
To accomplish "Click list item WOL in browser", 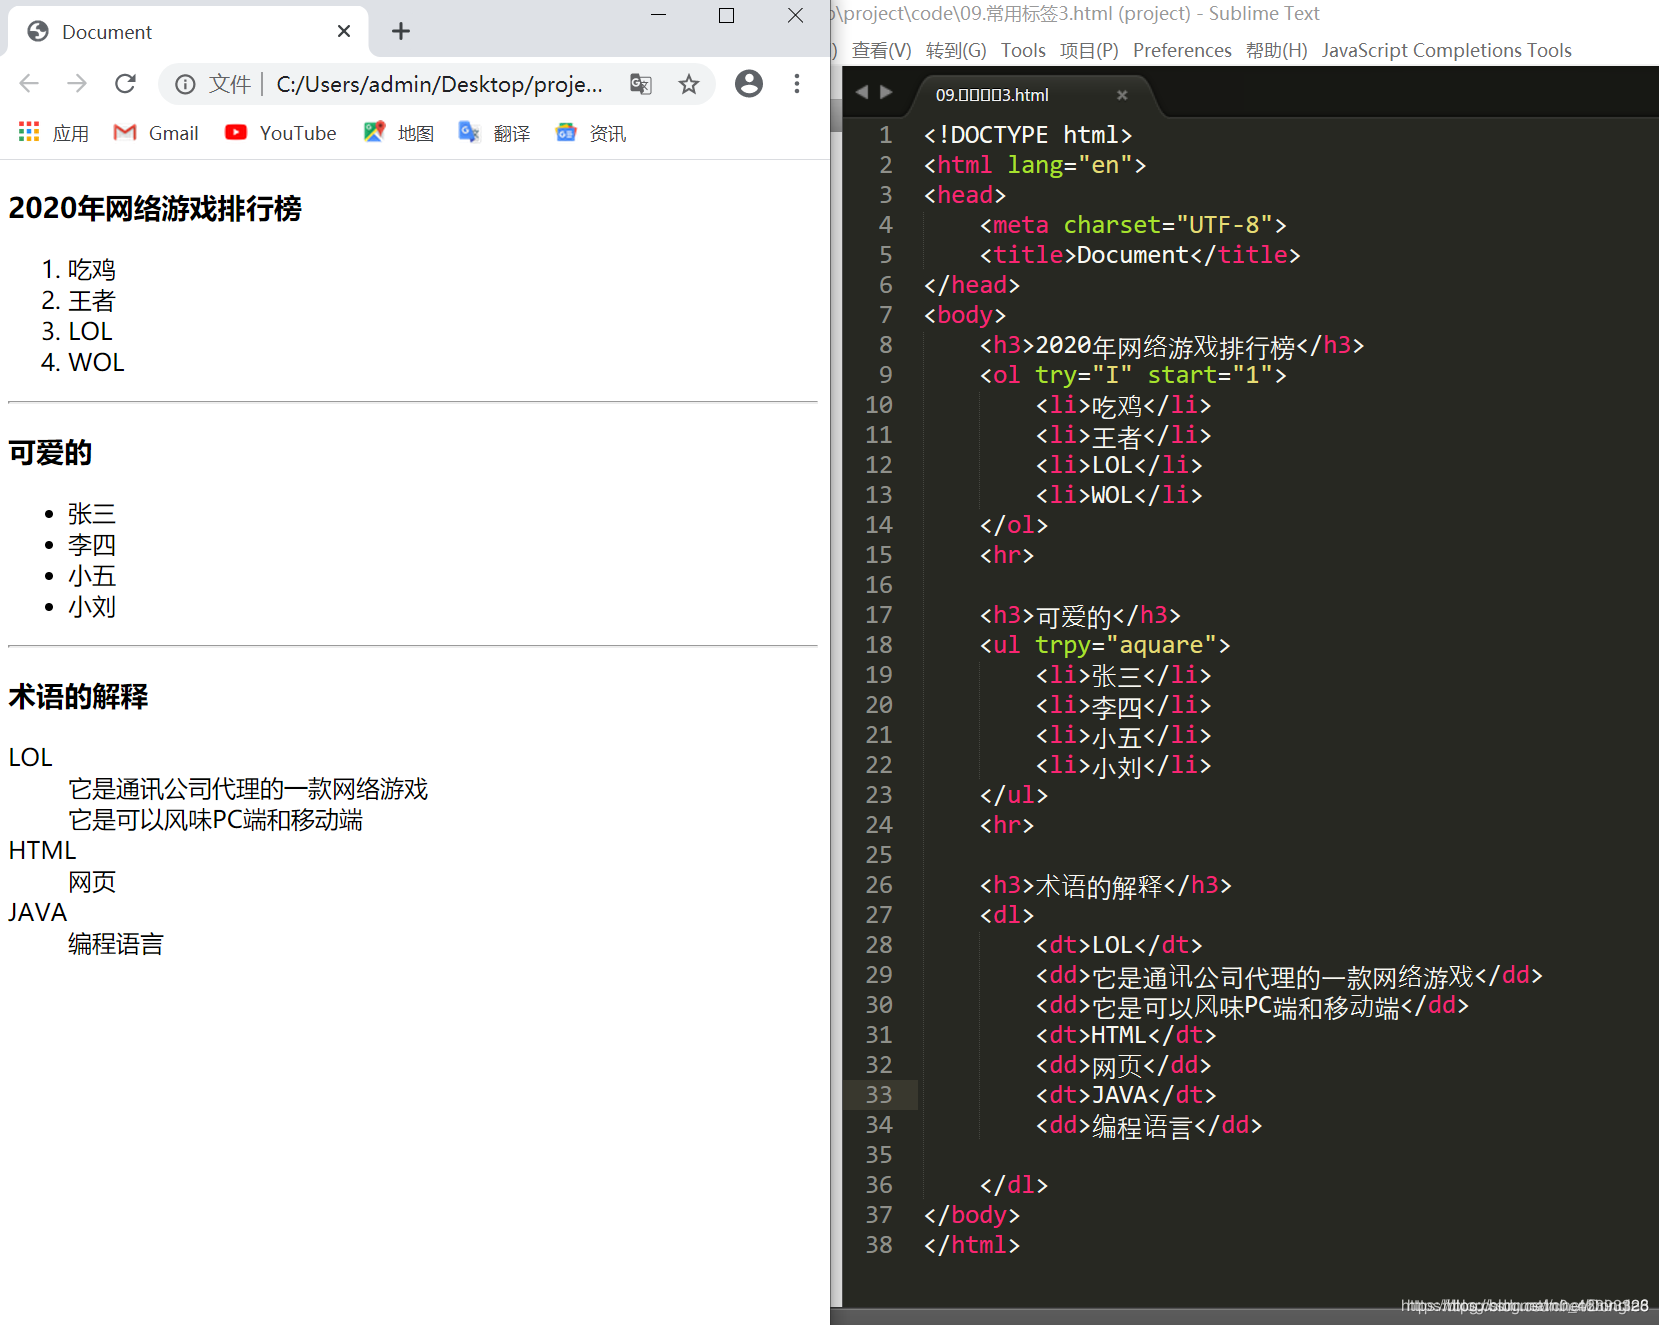I will pos(96,362).
